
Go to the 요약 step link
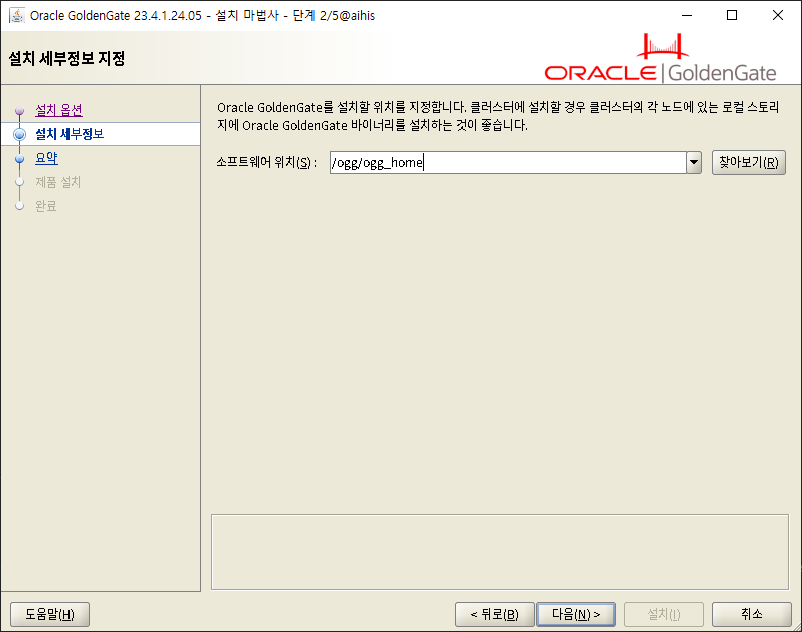pyautogui.click(x=46, y=158)
